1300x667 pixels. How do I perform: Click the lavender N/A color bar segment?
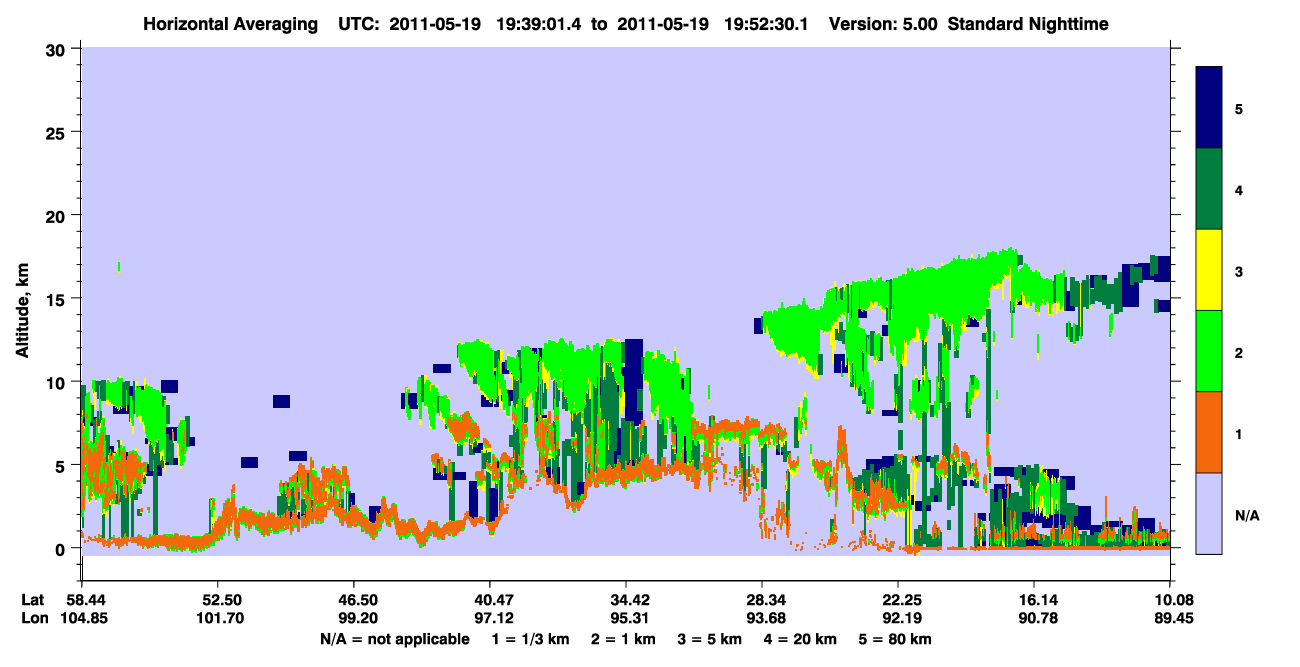1209,513
